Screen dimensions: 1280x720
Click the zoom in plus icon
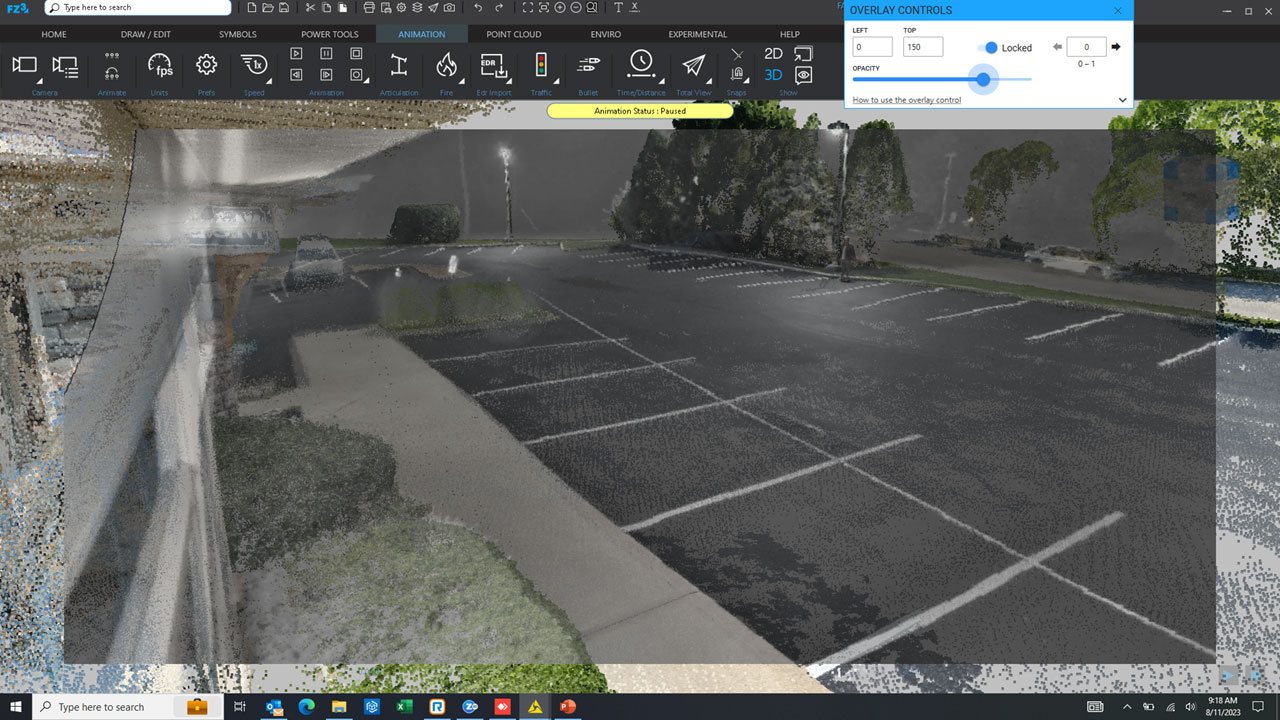(560, 8)
